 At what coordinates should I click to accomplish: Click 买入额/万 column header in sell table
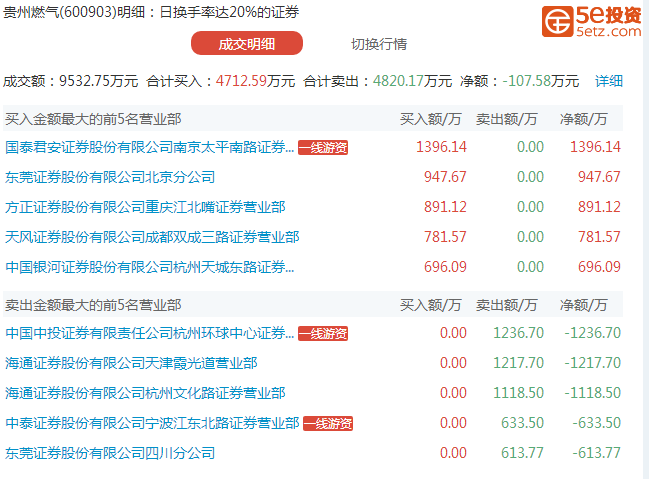coord(430,305)
